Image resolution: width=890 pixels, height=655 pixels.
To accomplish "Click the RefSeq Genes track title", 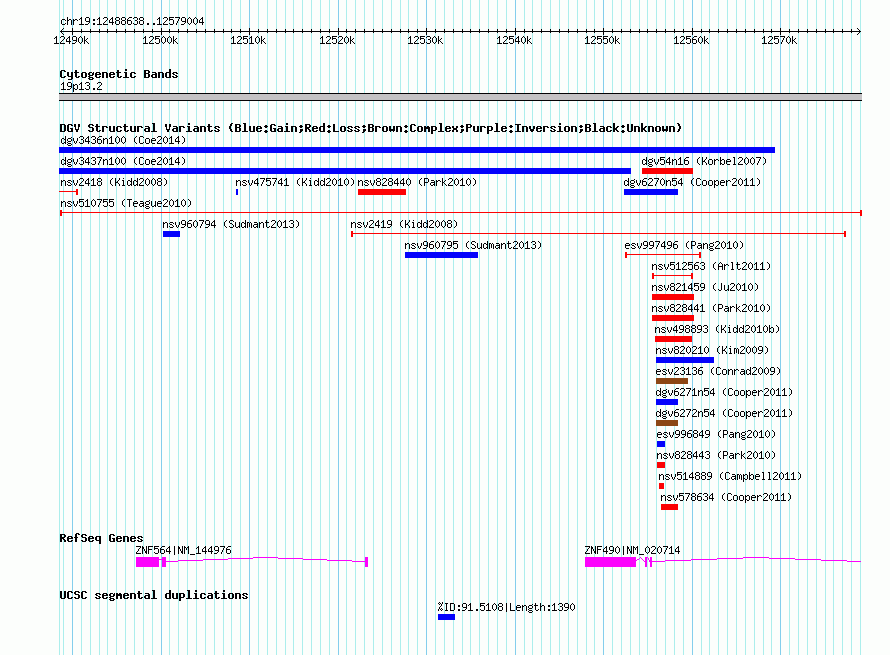I will [101, 538].
